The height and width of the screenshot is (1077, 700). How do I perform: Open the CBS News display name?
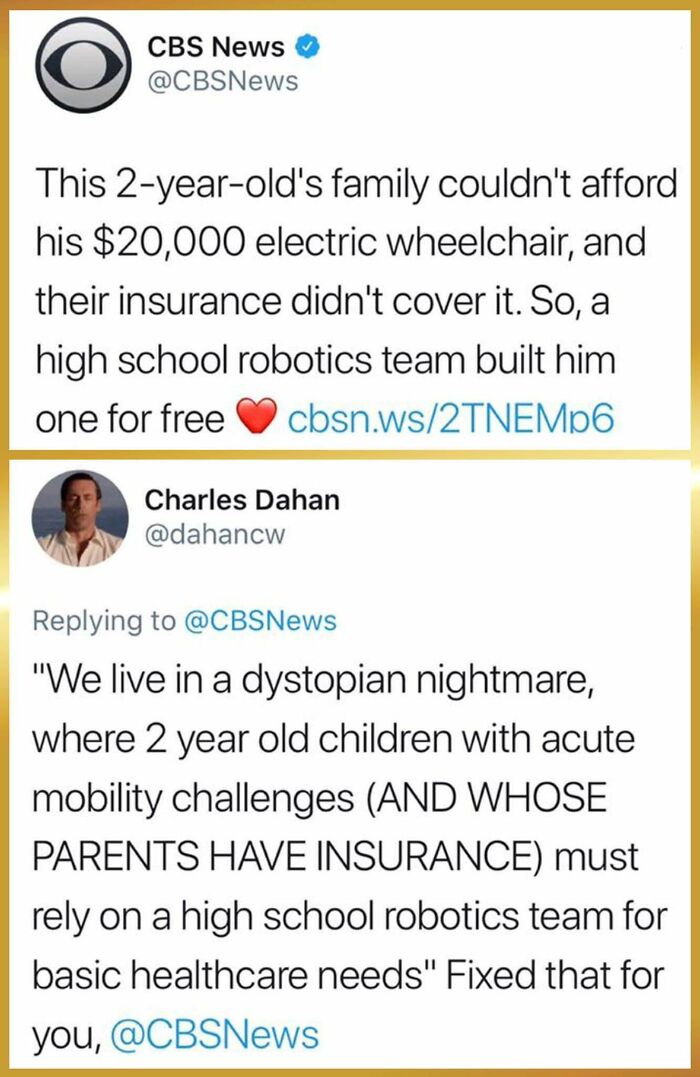point(216,46)
